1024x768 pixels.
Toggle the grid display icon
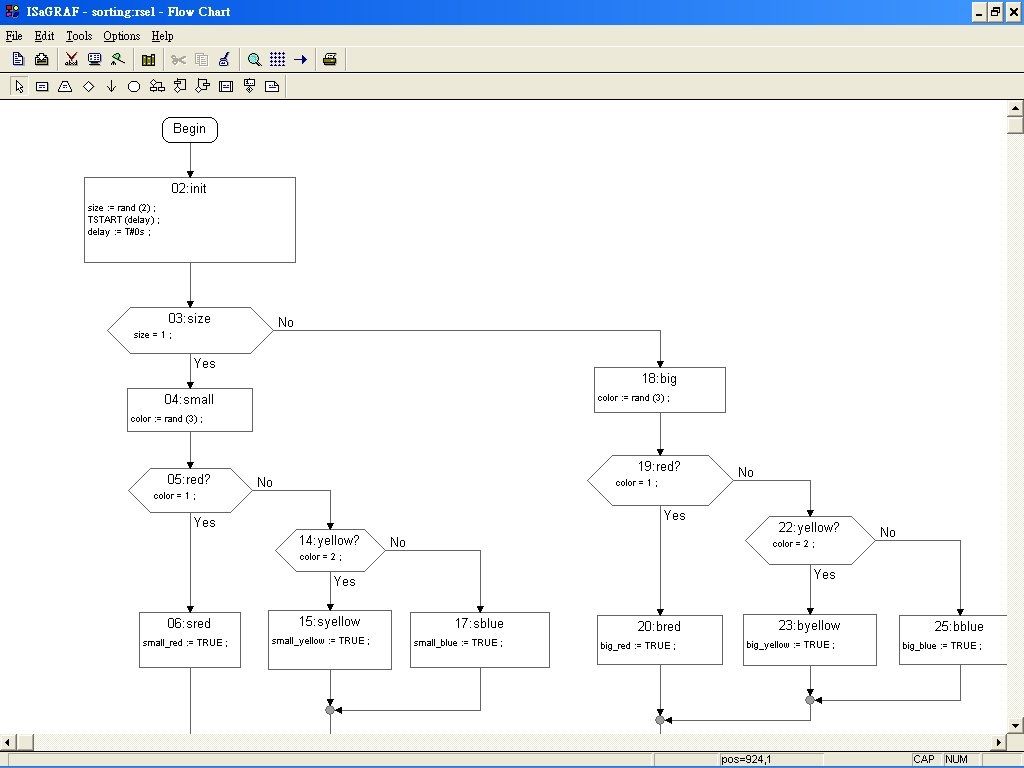pos(277,59)
